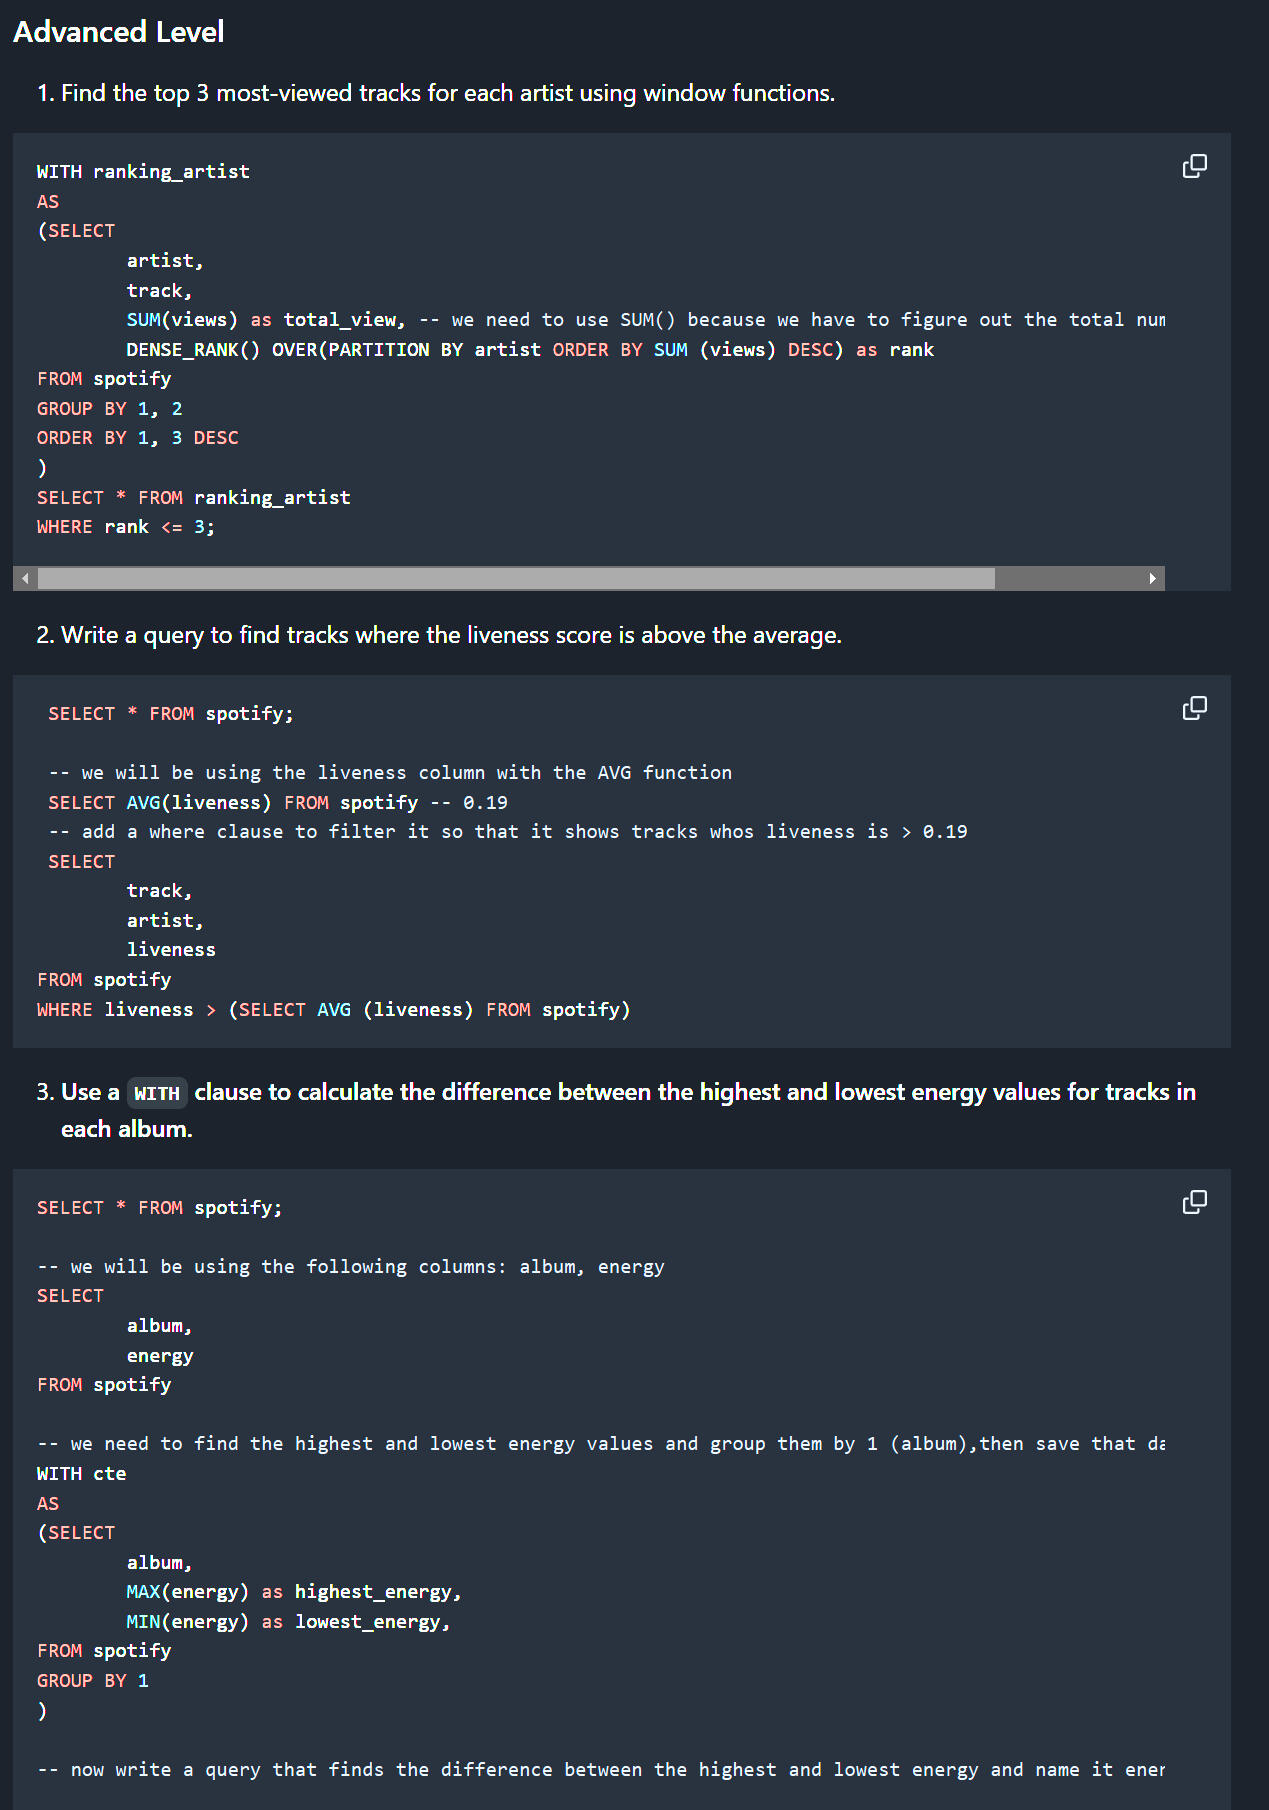Click the "Advanced Level" heading
The height and width of the screenshot is (1810, 1269).
pos(118,32)
